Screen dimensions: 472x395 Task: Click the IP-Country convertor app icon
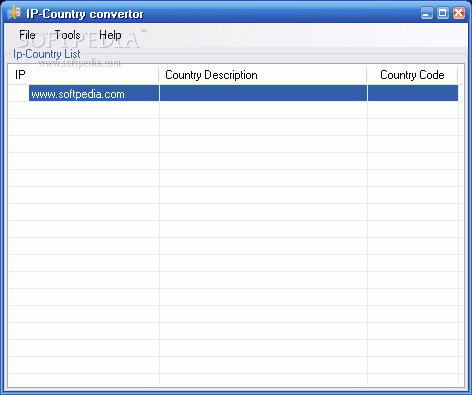coord(14,13)
